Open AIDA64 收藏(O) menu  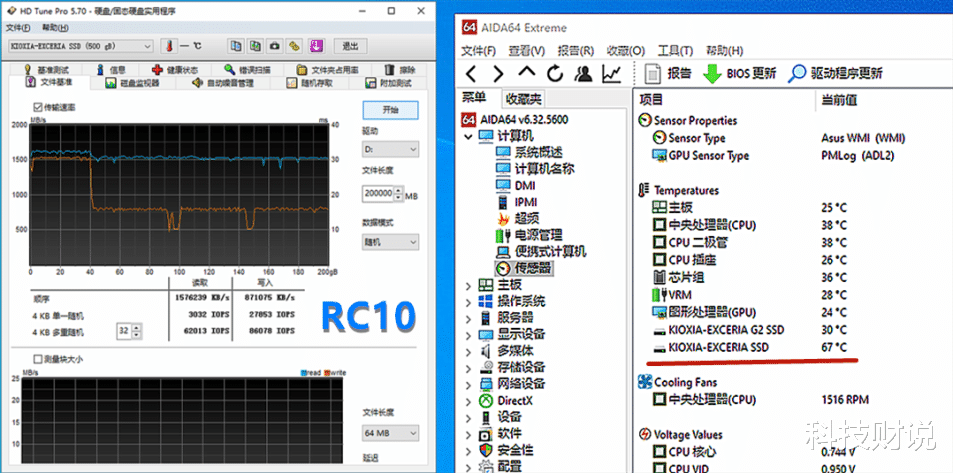(626, 51)
